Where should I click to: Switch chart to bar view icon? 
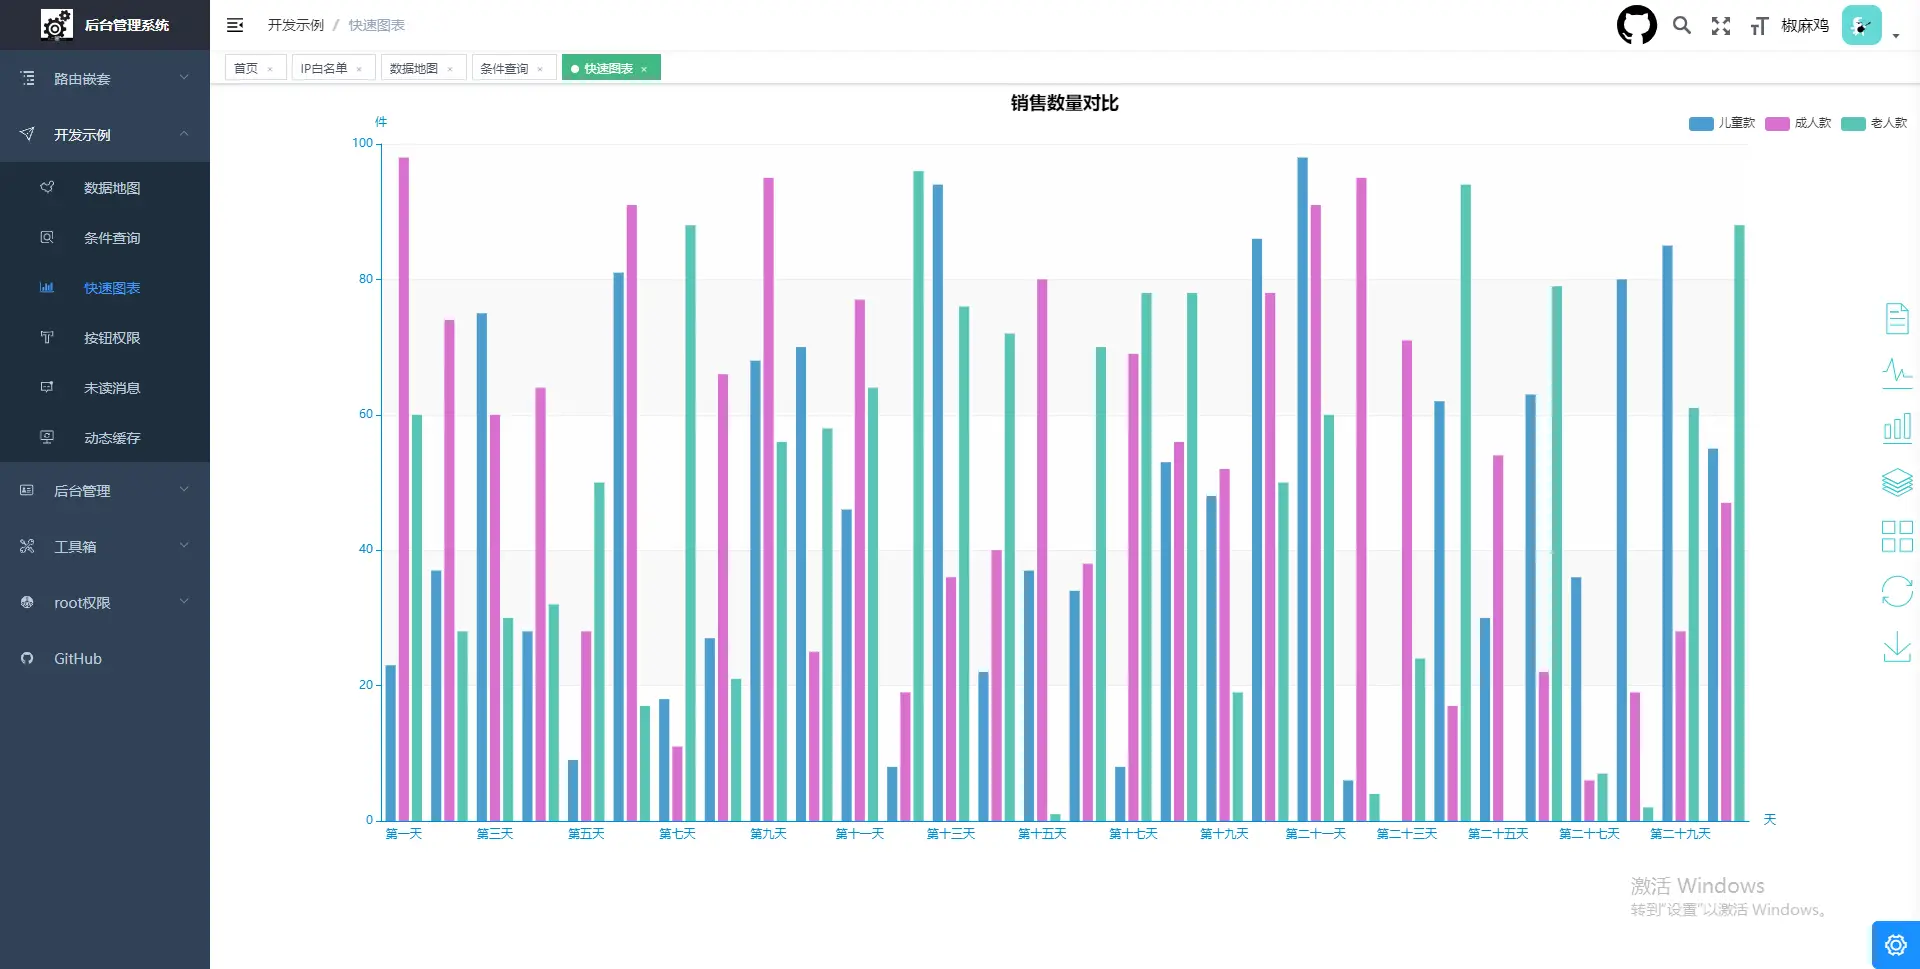[x=1896, y=428]
